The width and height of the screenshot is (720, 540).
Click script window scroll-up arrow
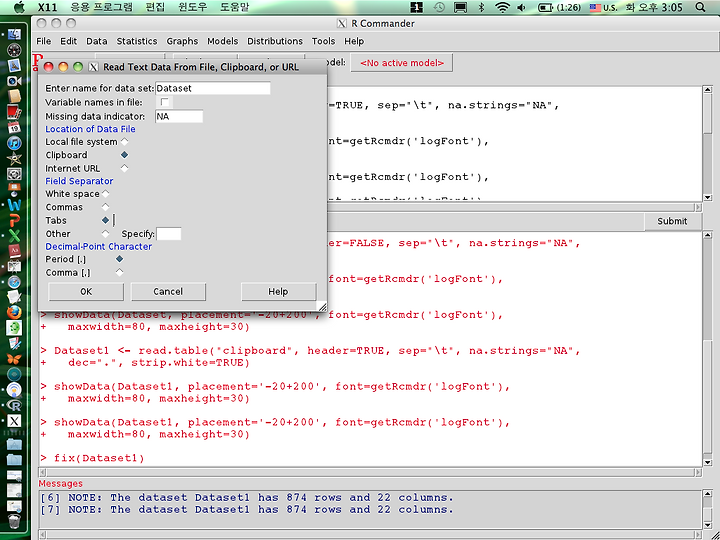tap(708, 90)
